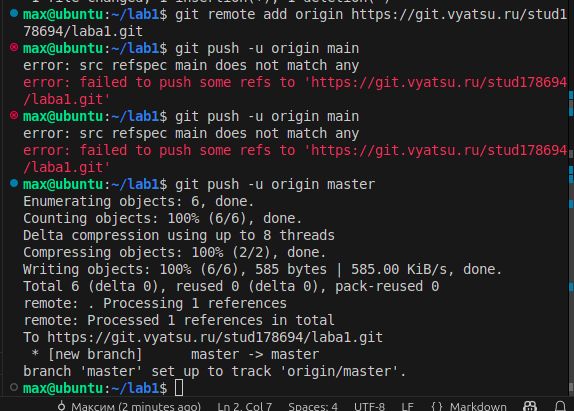
Task: Open notifications via the bell icon
Action: click(560, 406)
